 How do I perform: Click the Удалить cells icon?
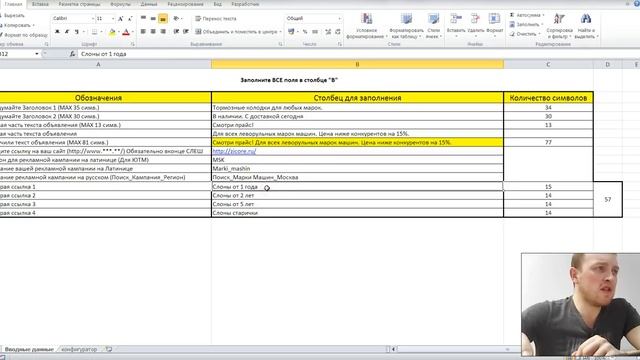[x=476, y=19]
